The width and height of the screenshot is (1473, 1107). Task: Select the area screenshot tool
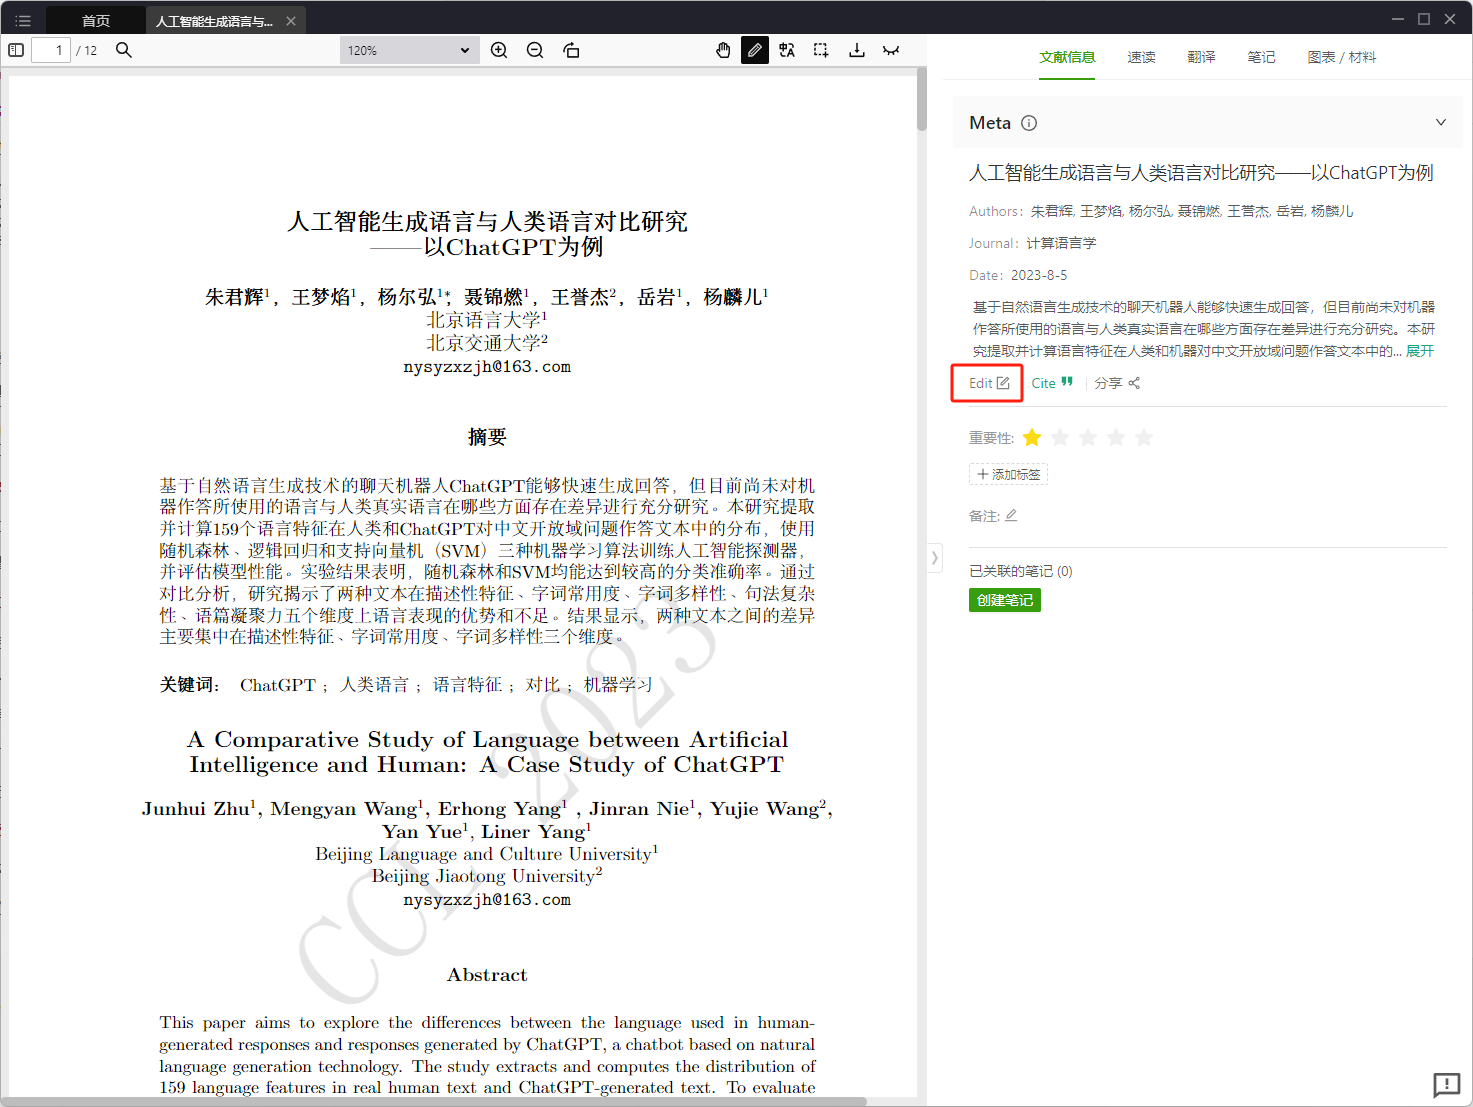click(x=821, y=50)
